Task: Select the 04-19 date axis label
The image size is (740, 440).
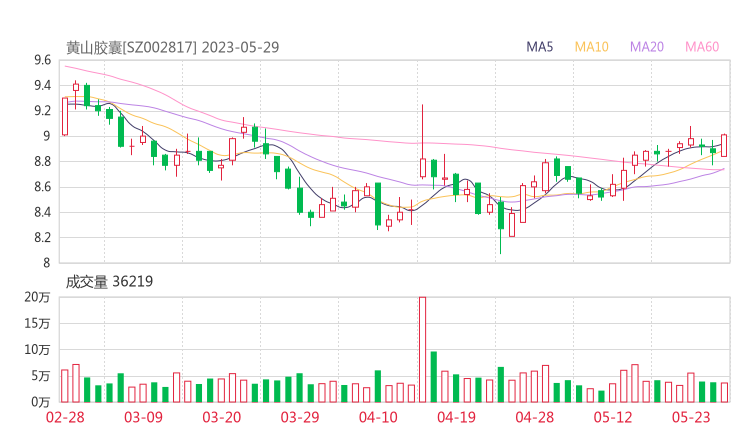Action: pyautogui.click(x=456, y=417)
